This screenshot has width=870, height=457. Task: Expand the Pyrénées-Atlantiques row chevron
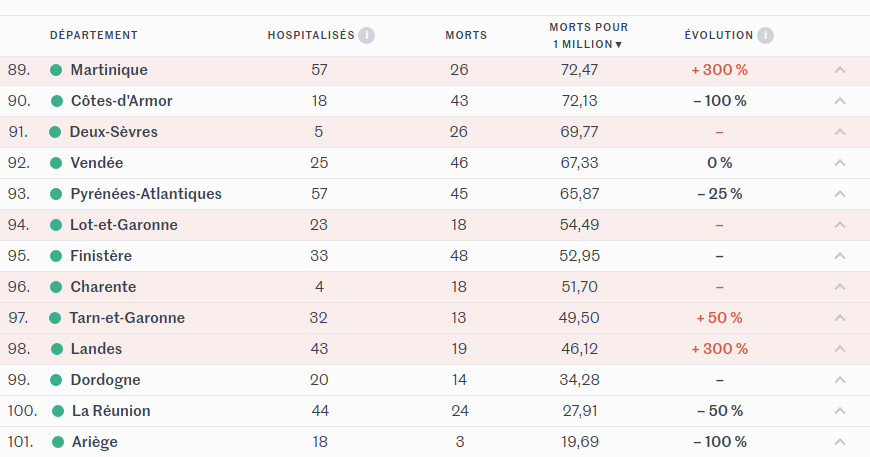[x=839, y=194]
